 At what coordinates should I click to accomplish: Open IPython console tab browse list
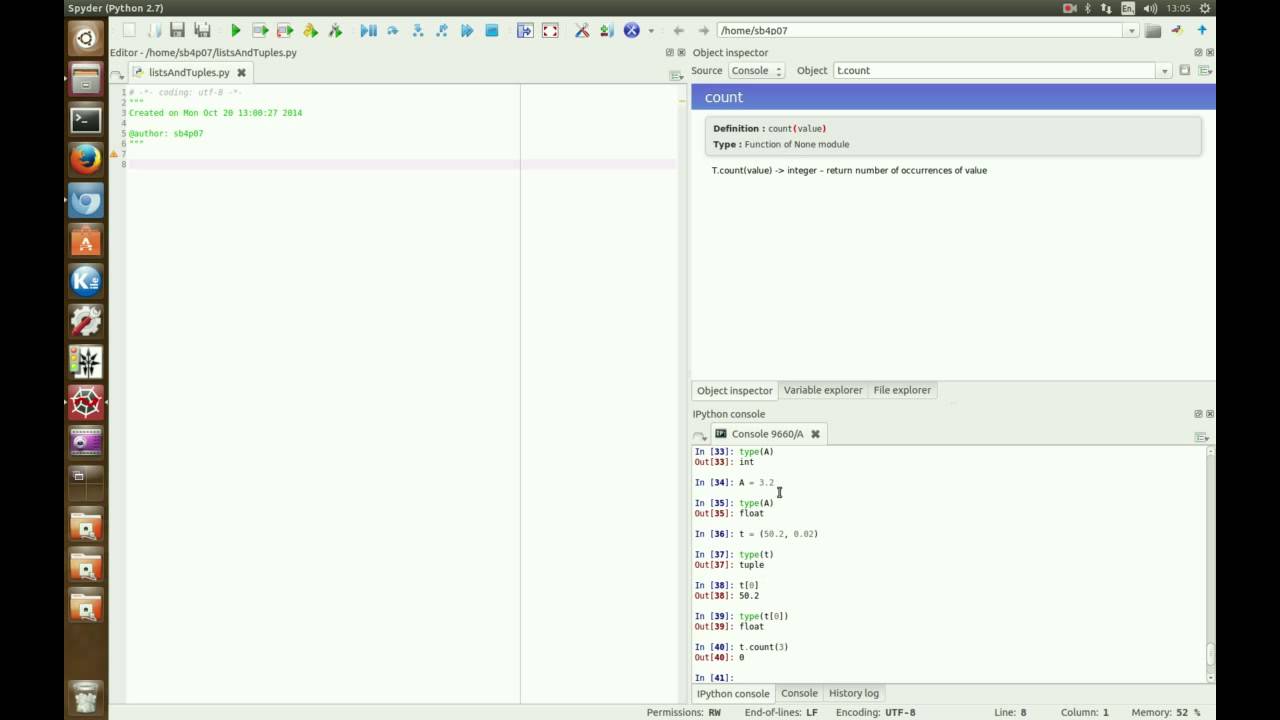coord(699,436)
